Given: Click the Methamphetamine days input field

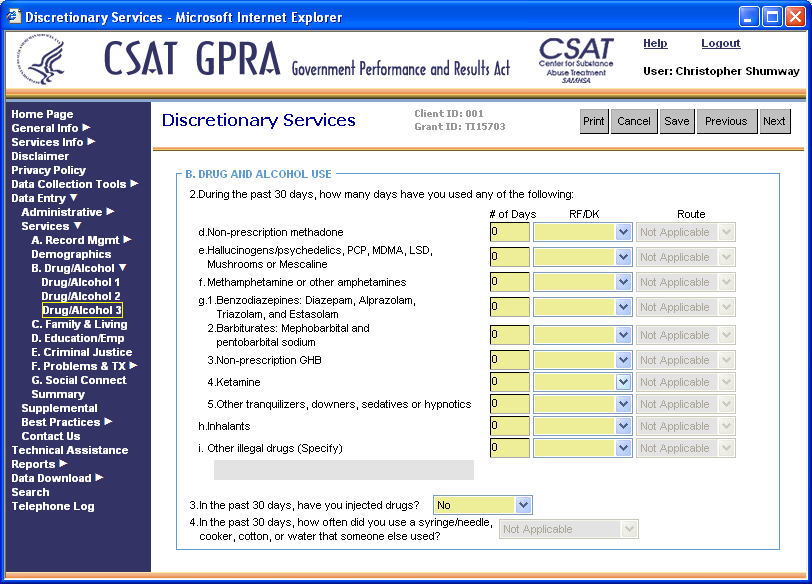Looking at the screenshot, I should 509,282.
